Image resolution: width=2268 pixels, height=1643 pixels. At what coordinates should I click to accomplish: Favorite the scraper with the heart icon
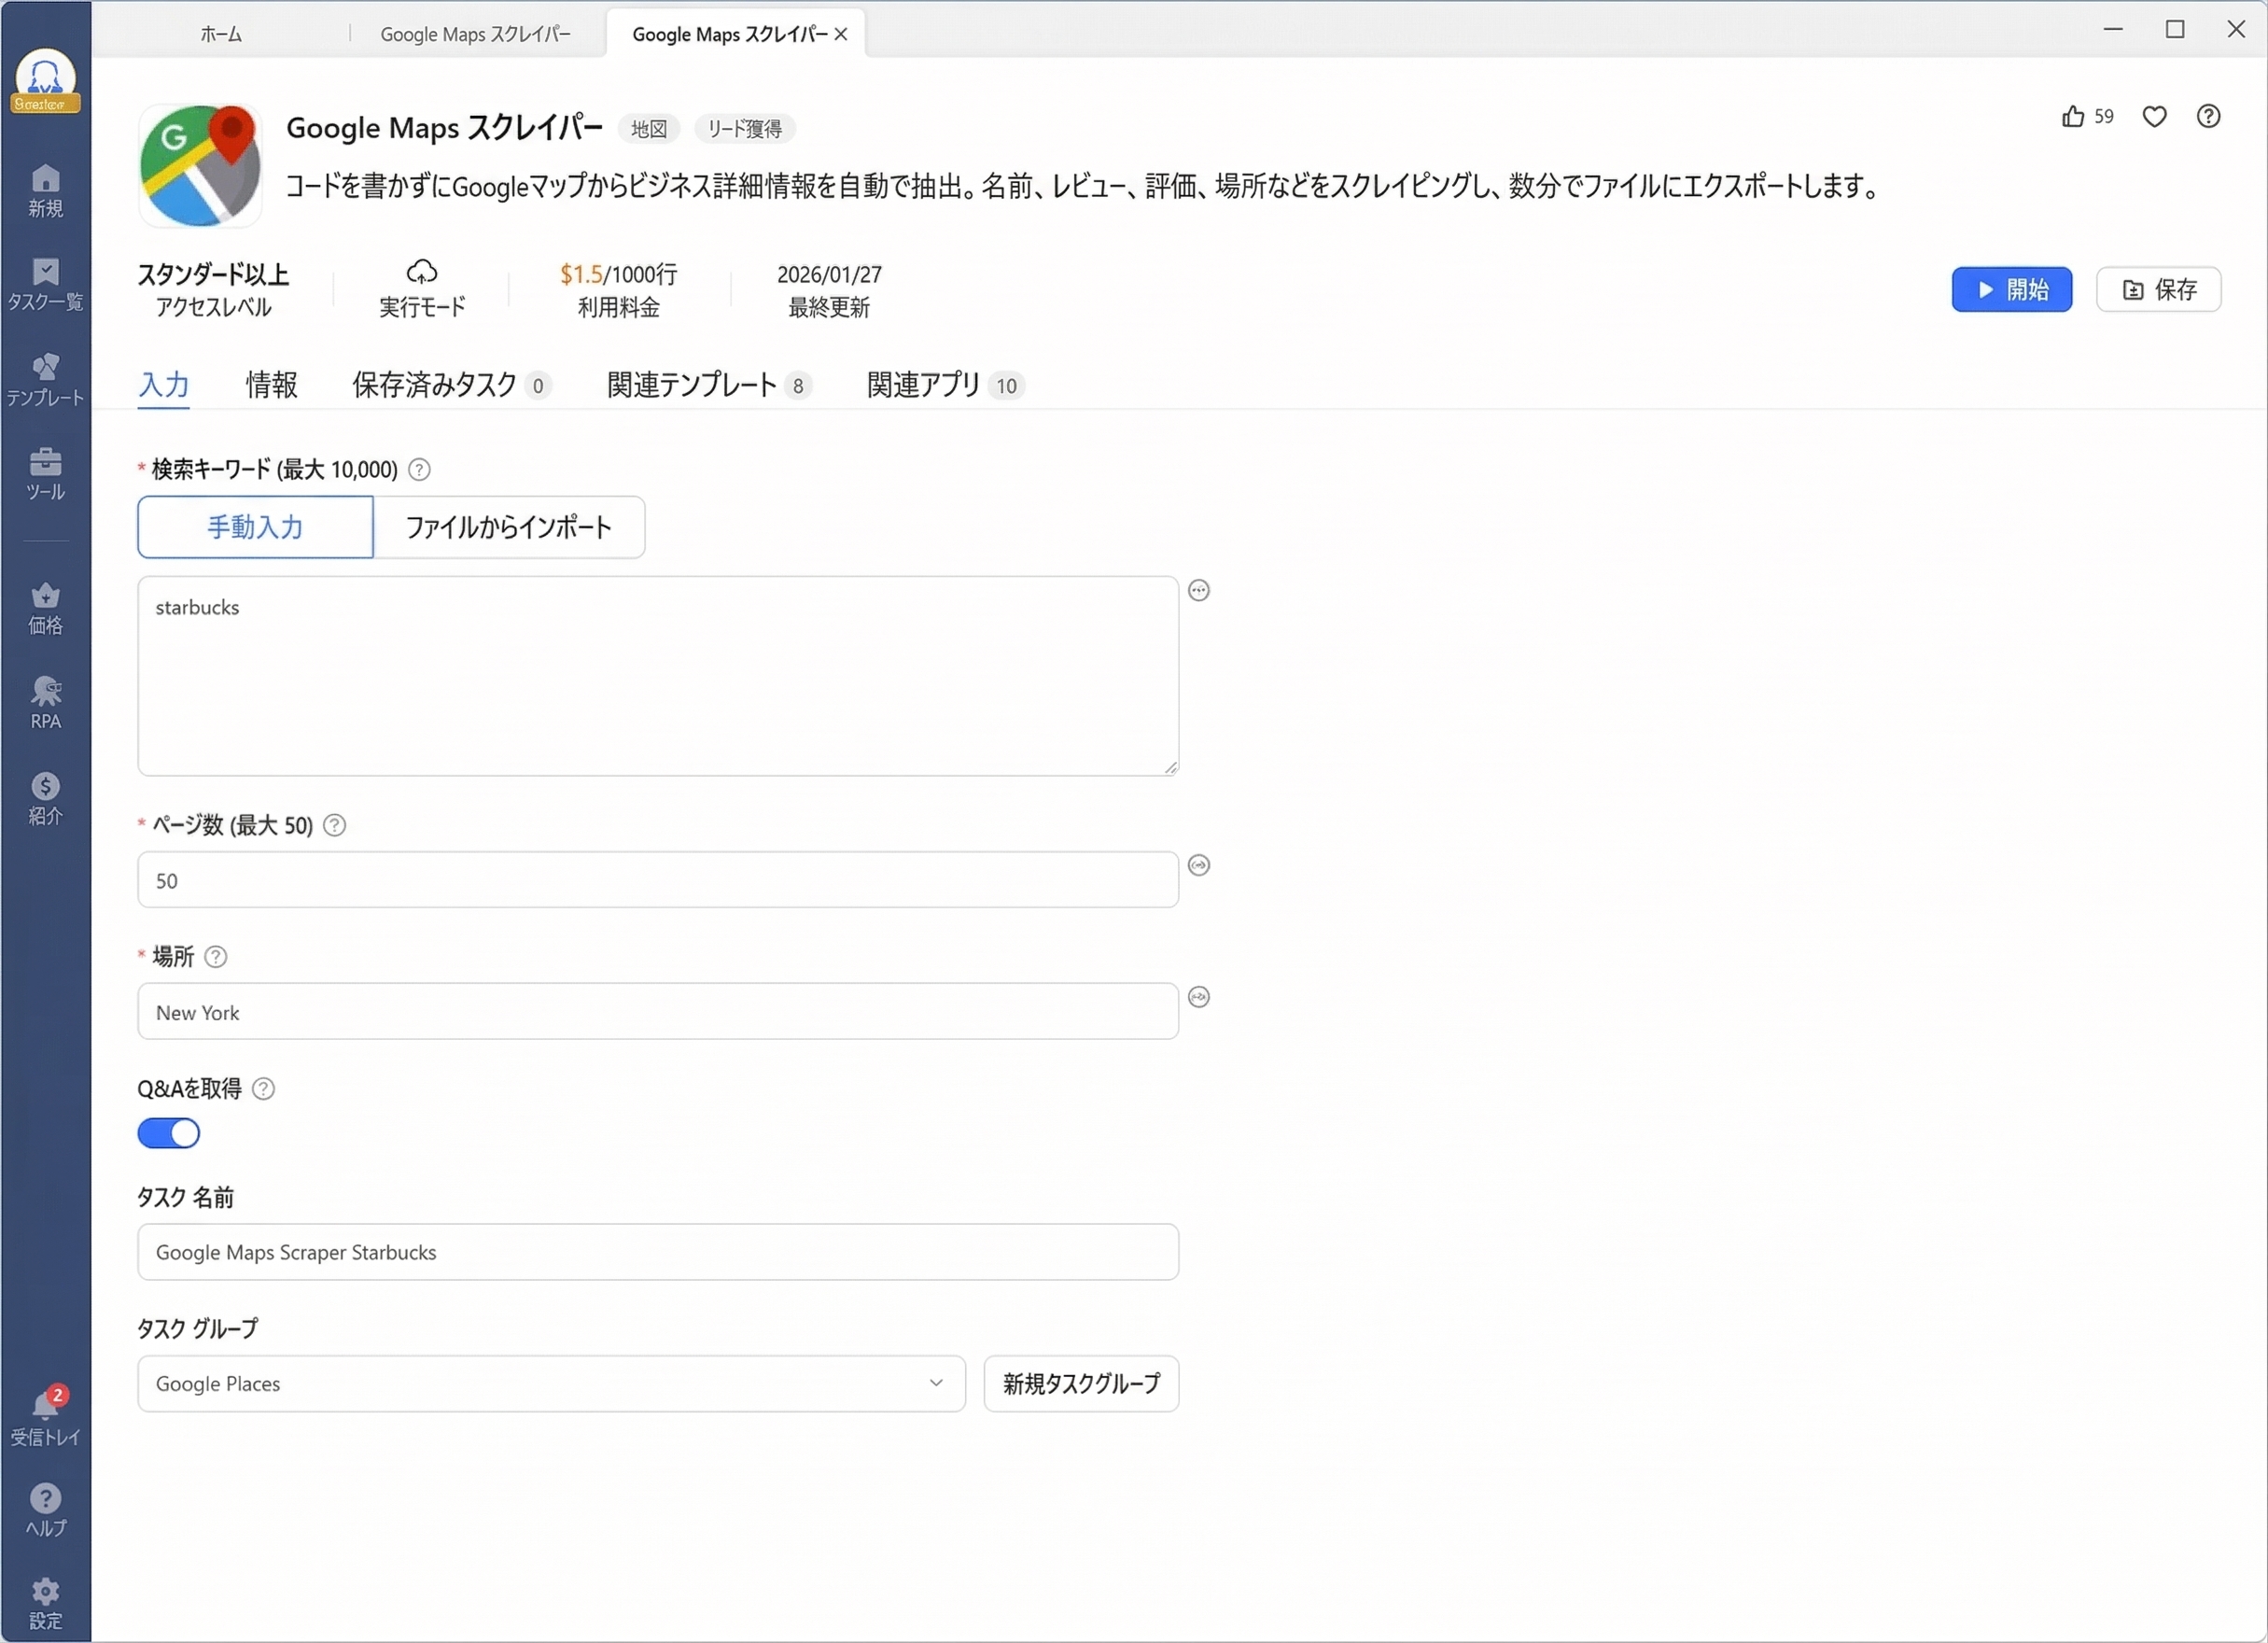tap(2154, 116)
